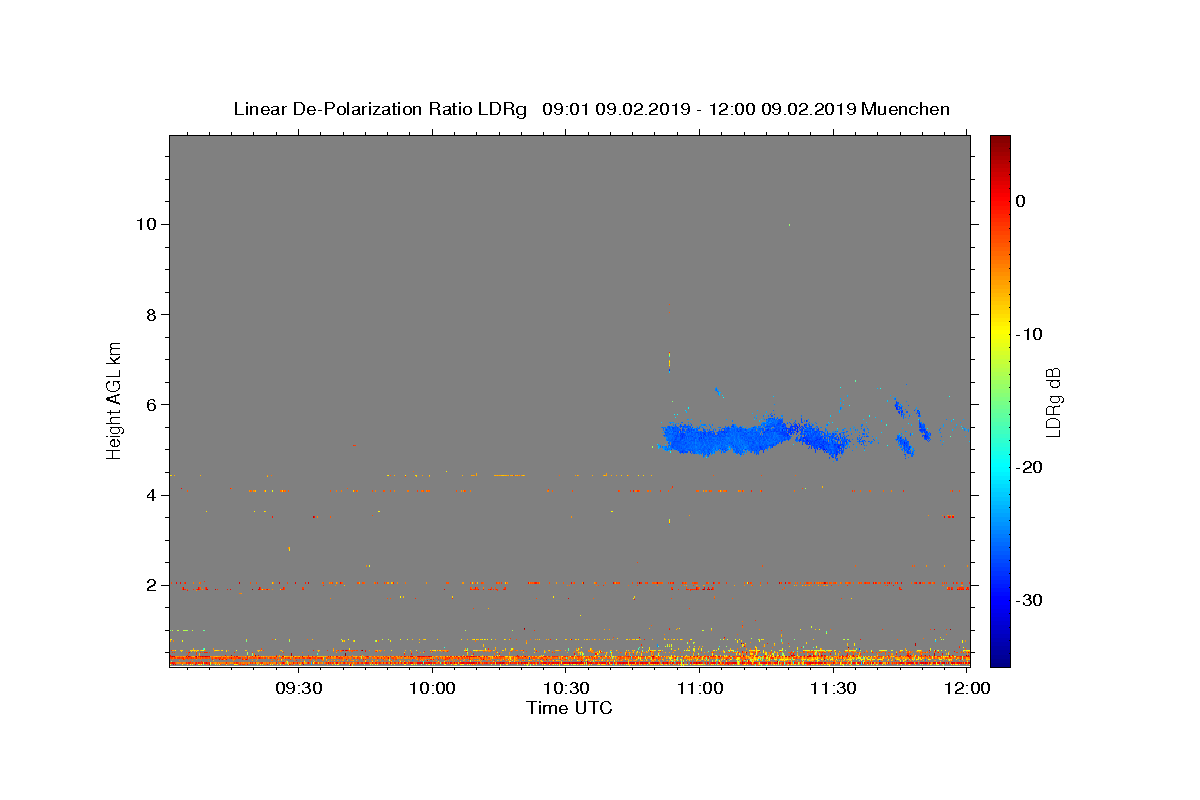This screenshot has height=800, width=1200.
Task: Pick the green middle section of colorbar
Action: (1000, 400)
